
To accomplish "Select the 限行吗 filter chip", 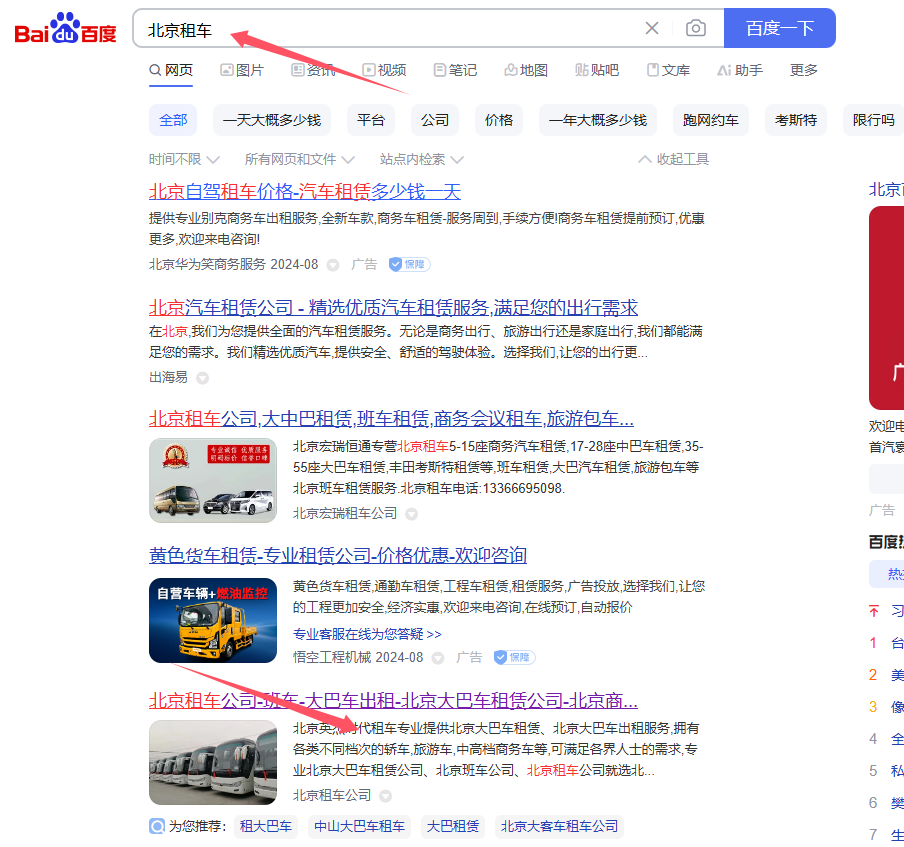I will [x=873, y=120].
